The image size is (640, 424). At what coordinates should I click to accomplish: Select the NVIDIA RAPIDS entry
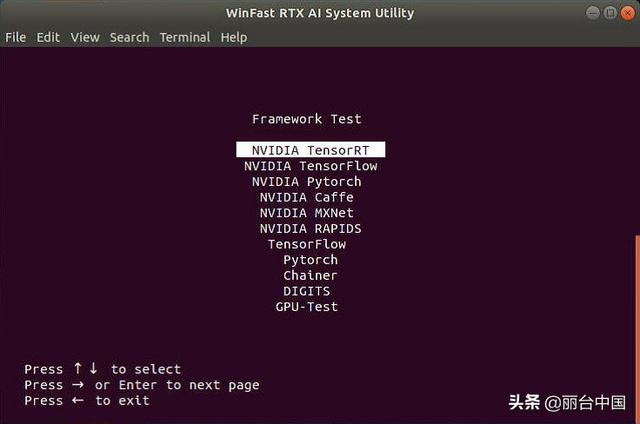pyautogui.click(x=311, y=229)
